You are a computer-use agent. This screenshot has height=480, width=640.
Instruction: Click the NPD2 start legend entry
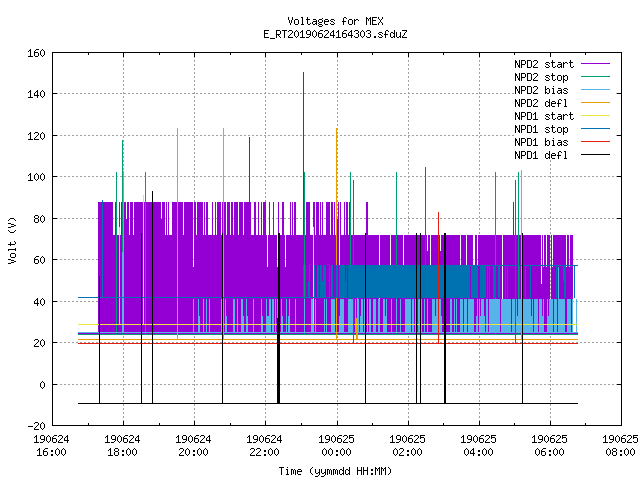(x=544, y=64)
